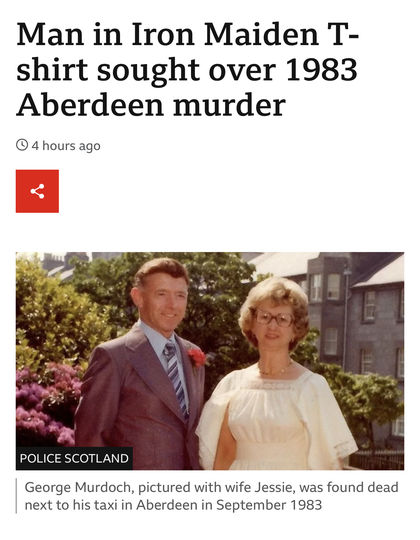Click 'September 1983' in the caption
The height and width of the screenshot is (540, 420).
[269, 505]
